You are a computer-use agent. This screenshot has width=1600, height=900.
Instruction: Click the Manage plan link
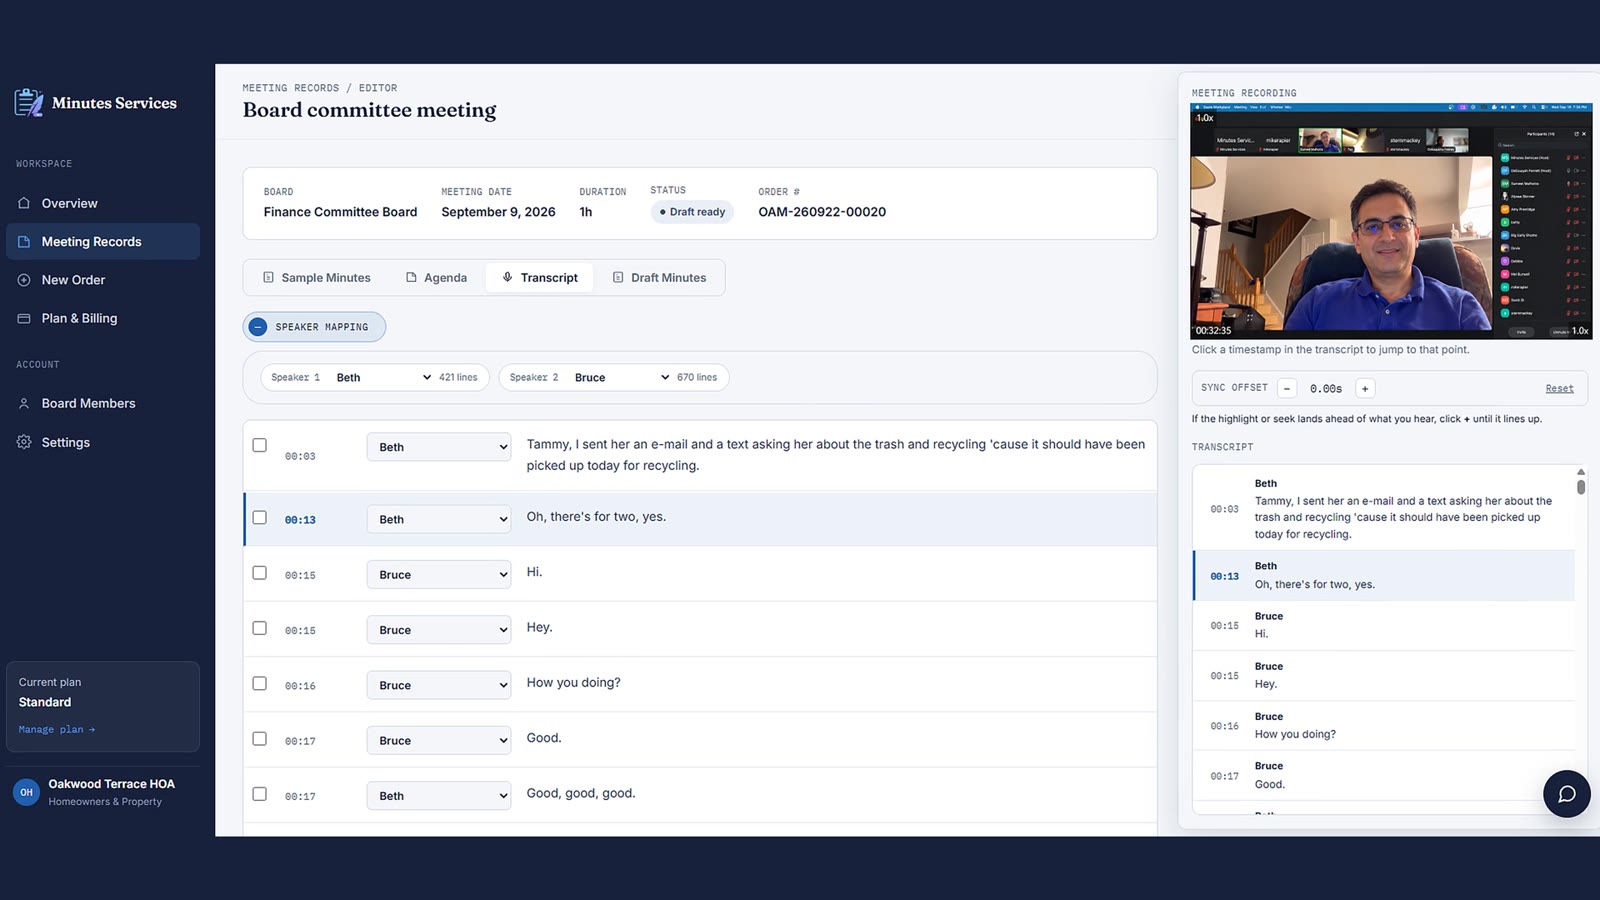pos(57,730)
